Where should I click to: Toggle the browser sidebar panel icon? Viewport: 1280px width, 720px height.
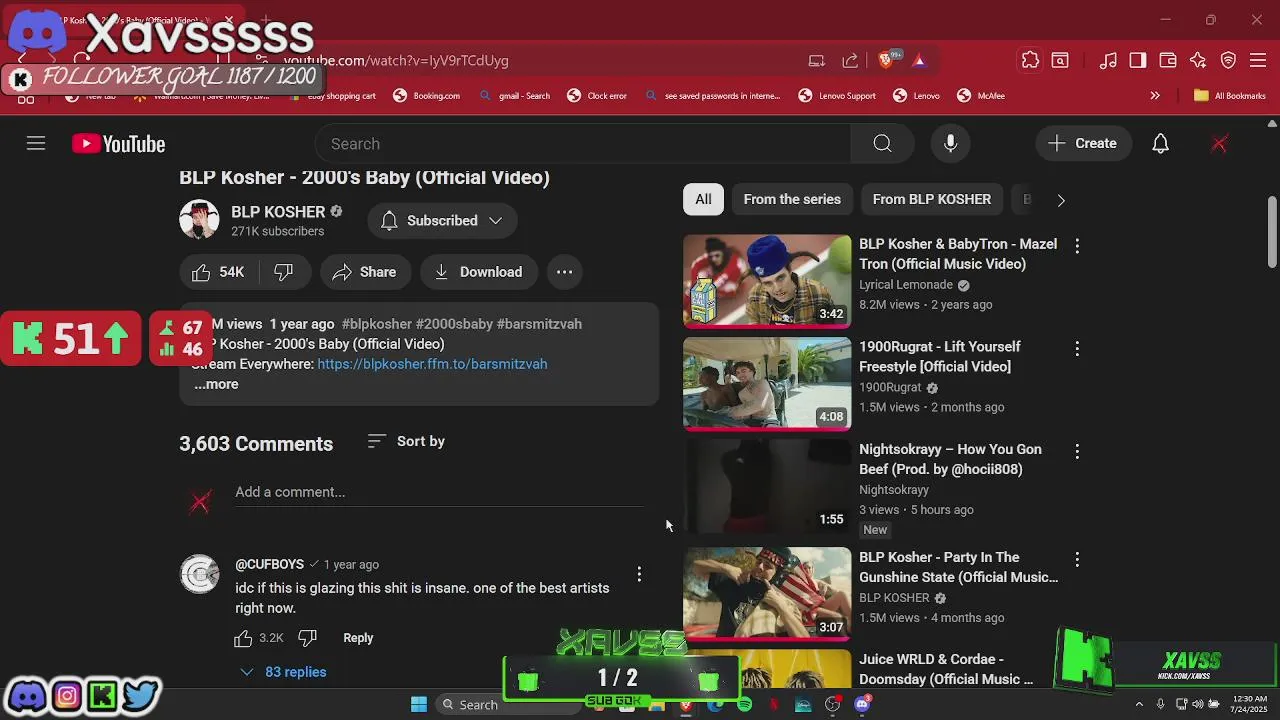1138,60
